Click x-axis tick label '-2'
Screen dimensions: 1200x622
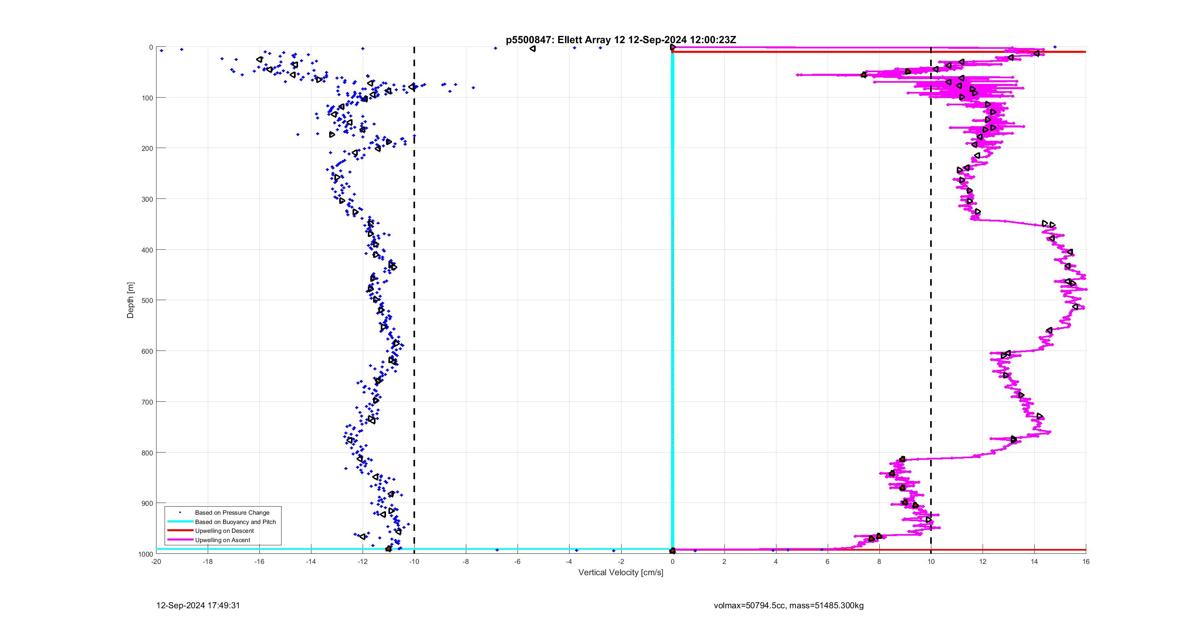click(x=621, y=561)
